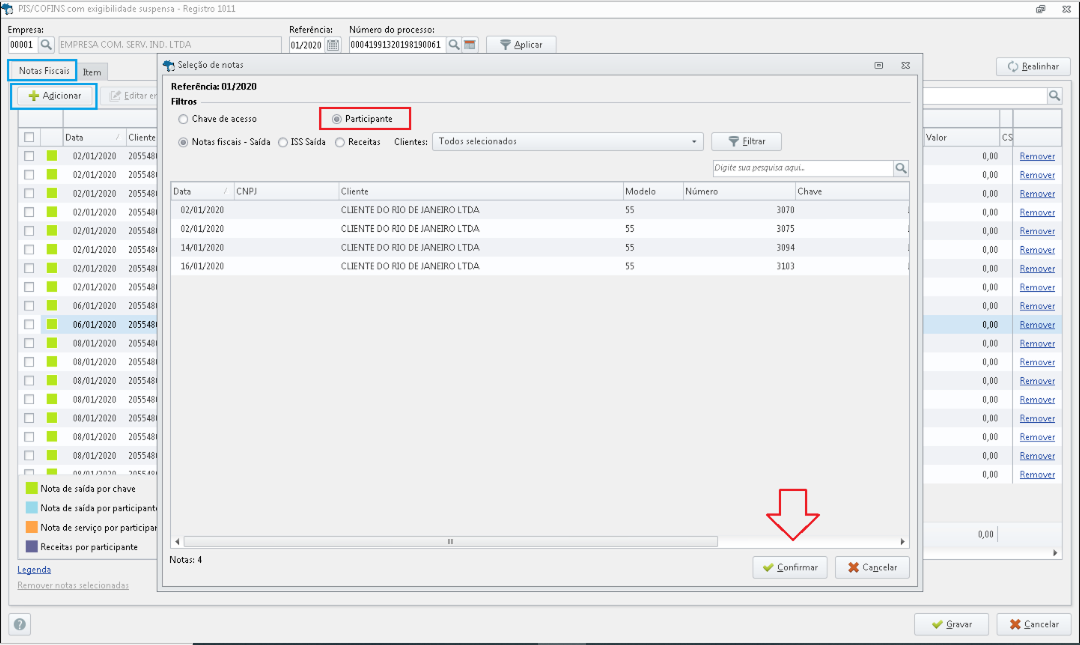This screenshot has width=1080, height=645.
Task: Open the Notas Fiscais tab
Action: pos(44,71)
